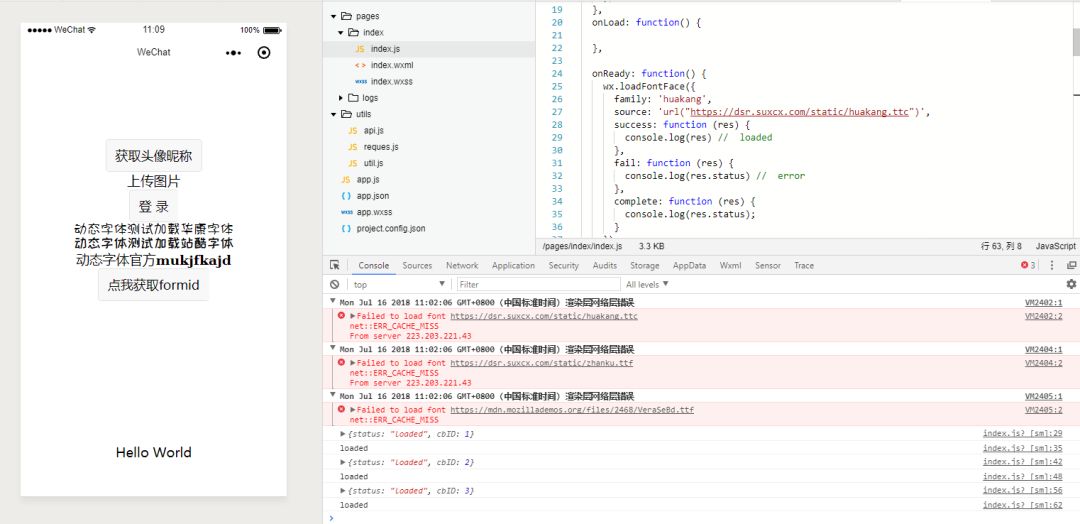Switch to the AppData tab
Screen dimensions: 1080x524
point(689,265)
